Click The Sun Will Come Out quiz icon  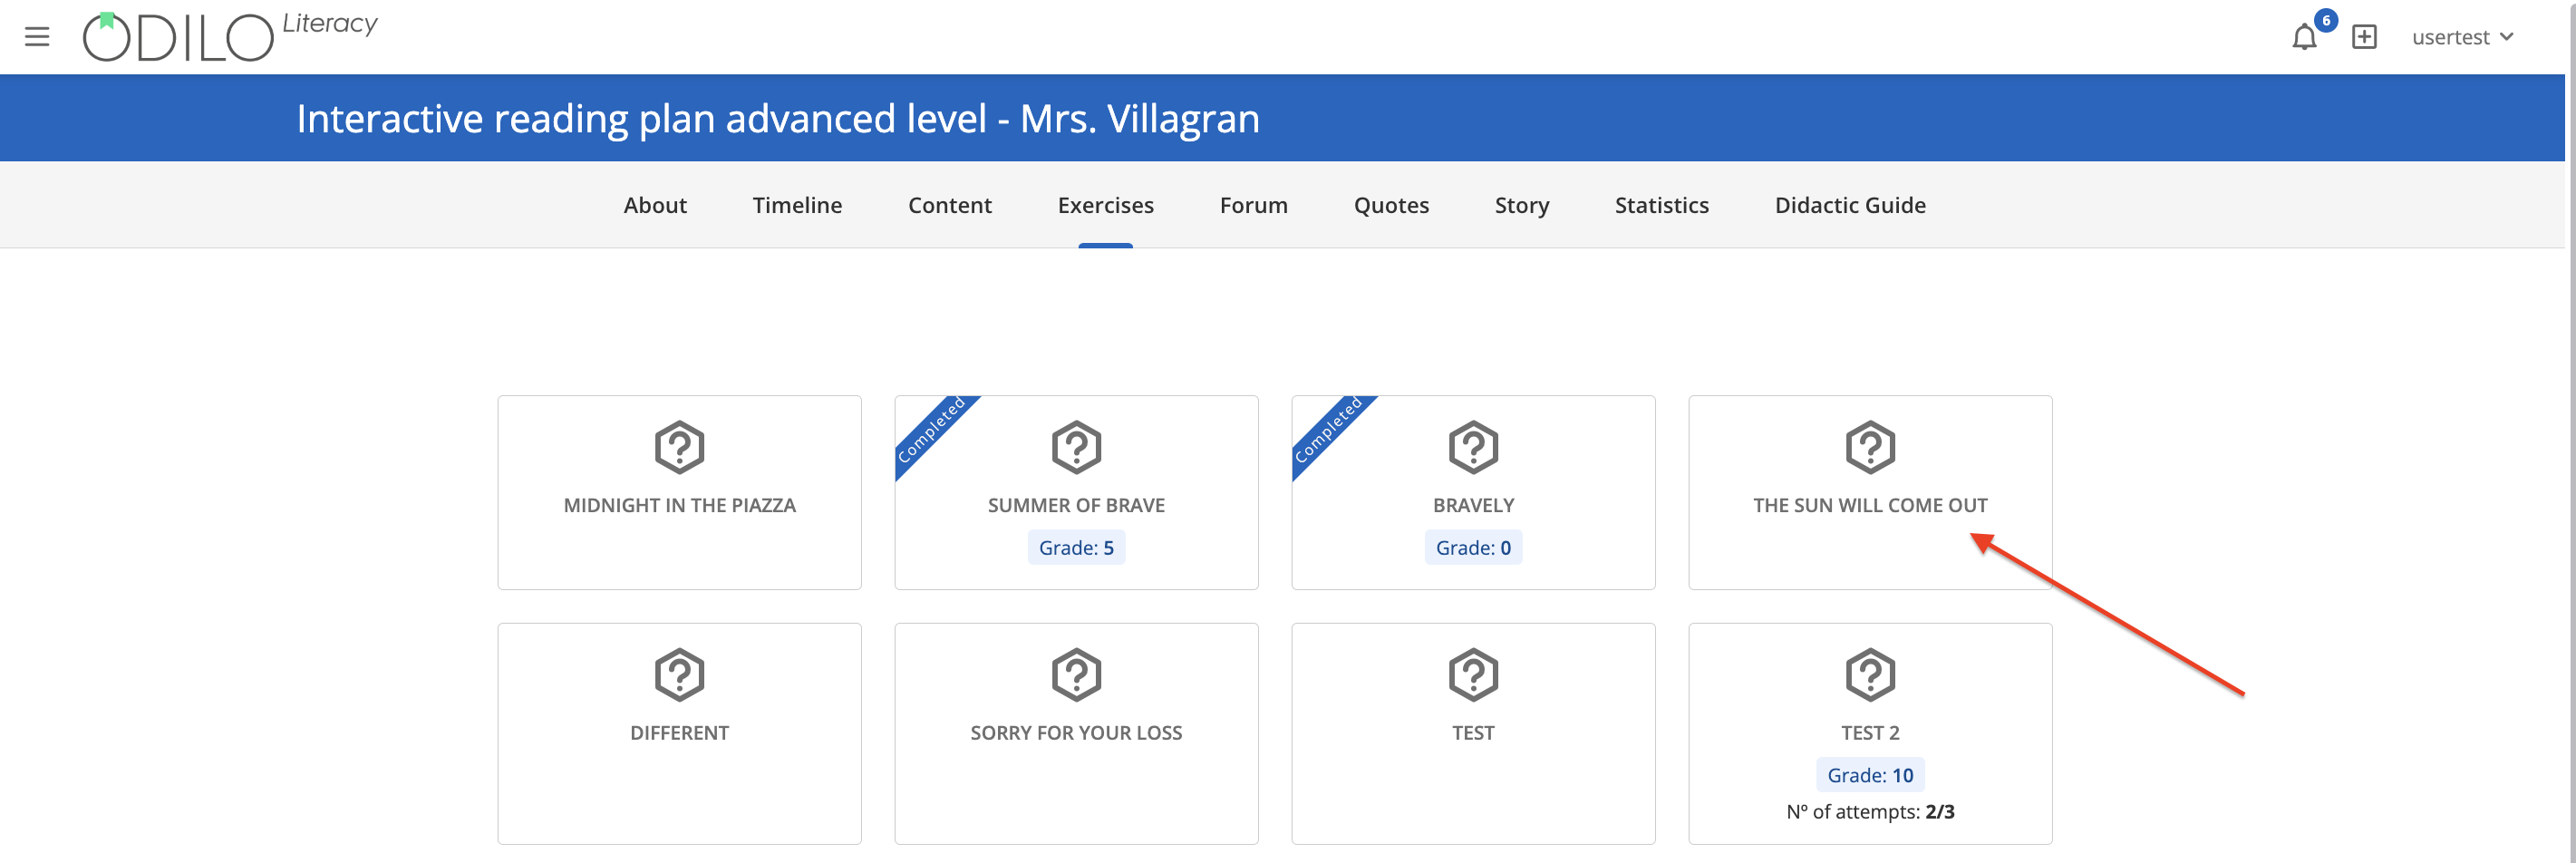(x=1870, y=447)
